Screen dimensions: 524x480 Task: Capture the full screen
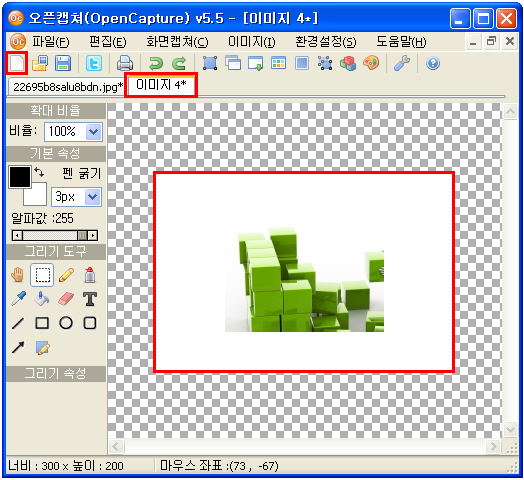point(302,63)
